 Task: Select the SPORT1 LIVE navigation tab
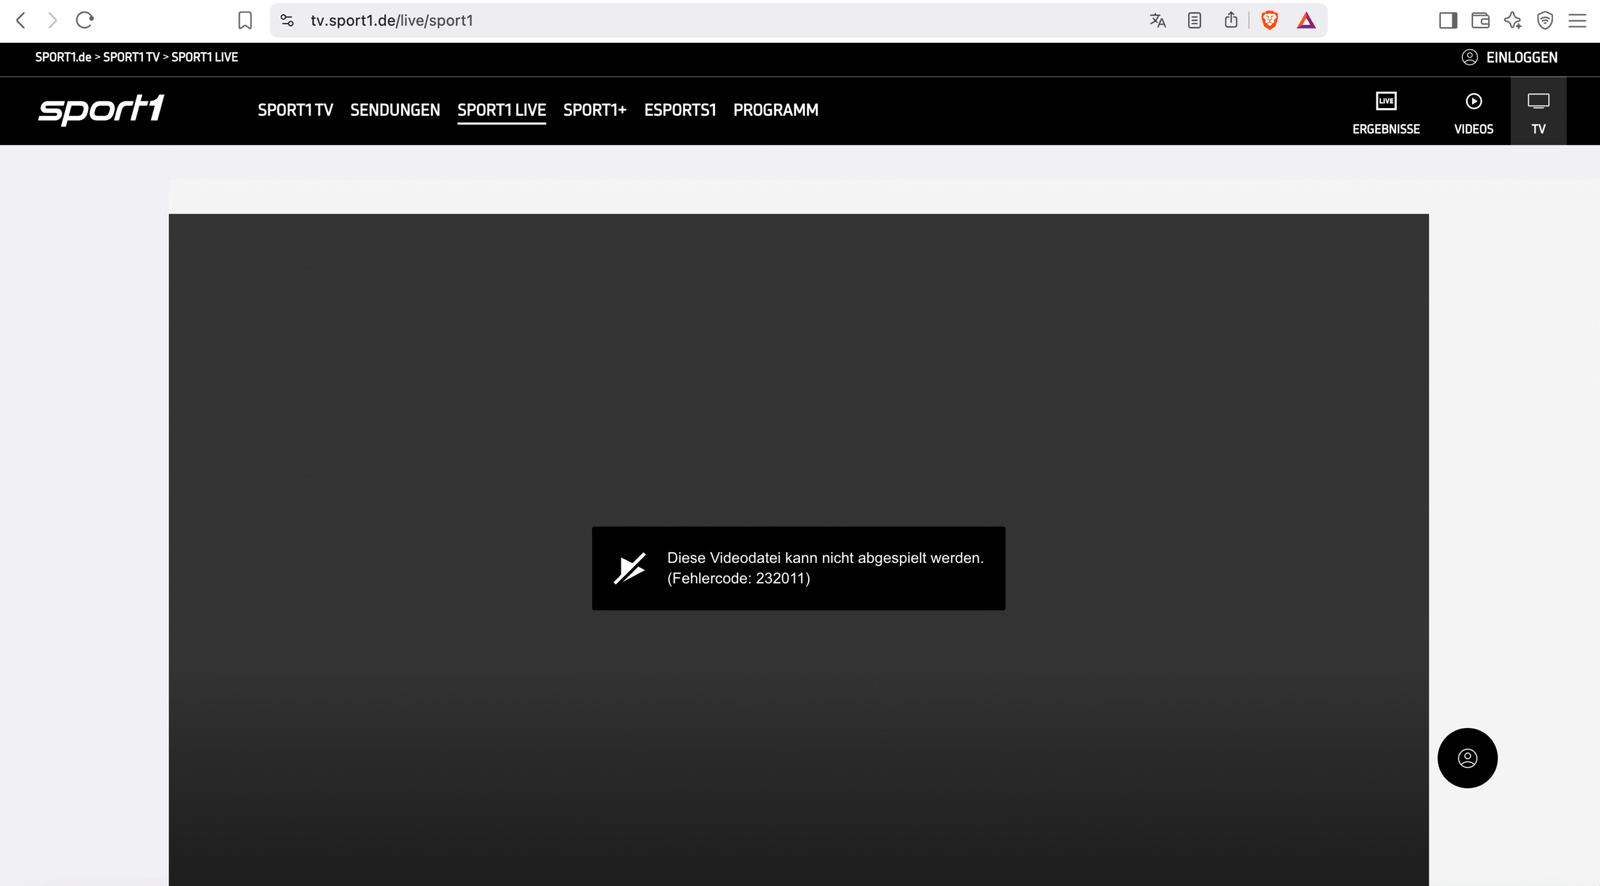[x=502, y=110]
